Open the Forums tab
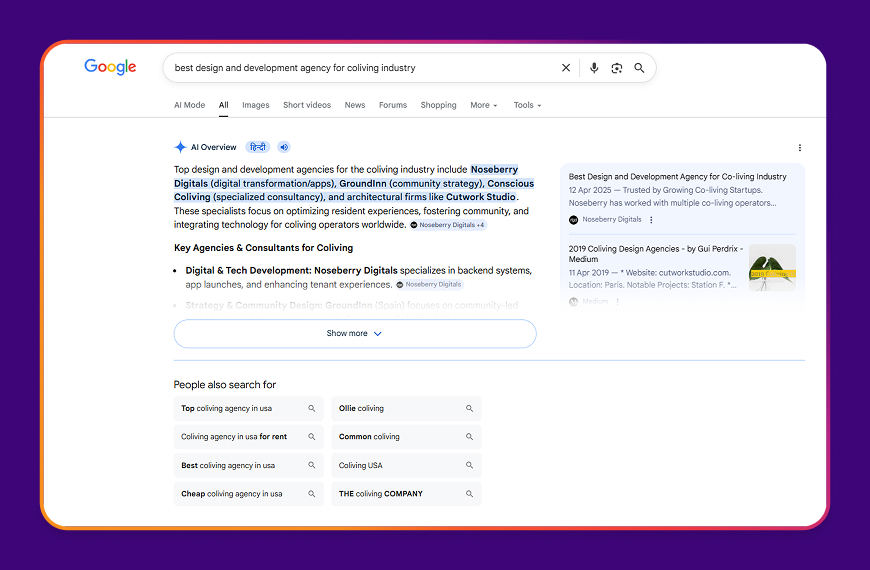The width and height of the screenshot is (870, 570). point(393,105)
